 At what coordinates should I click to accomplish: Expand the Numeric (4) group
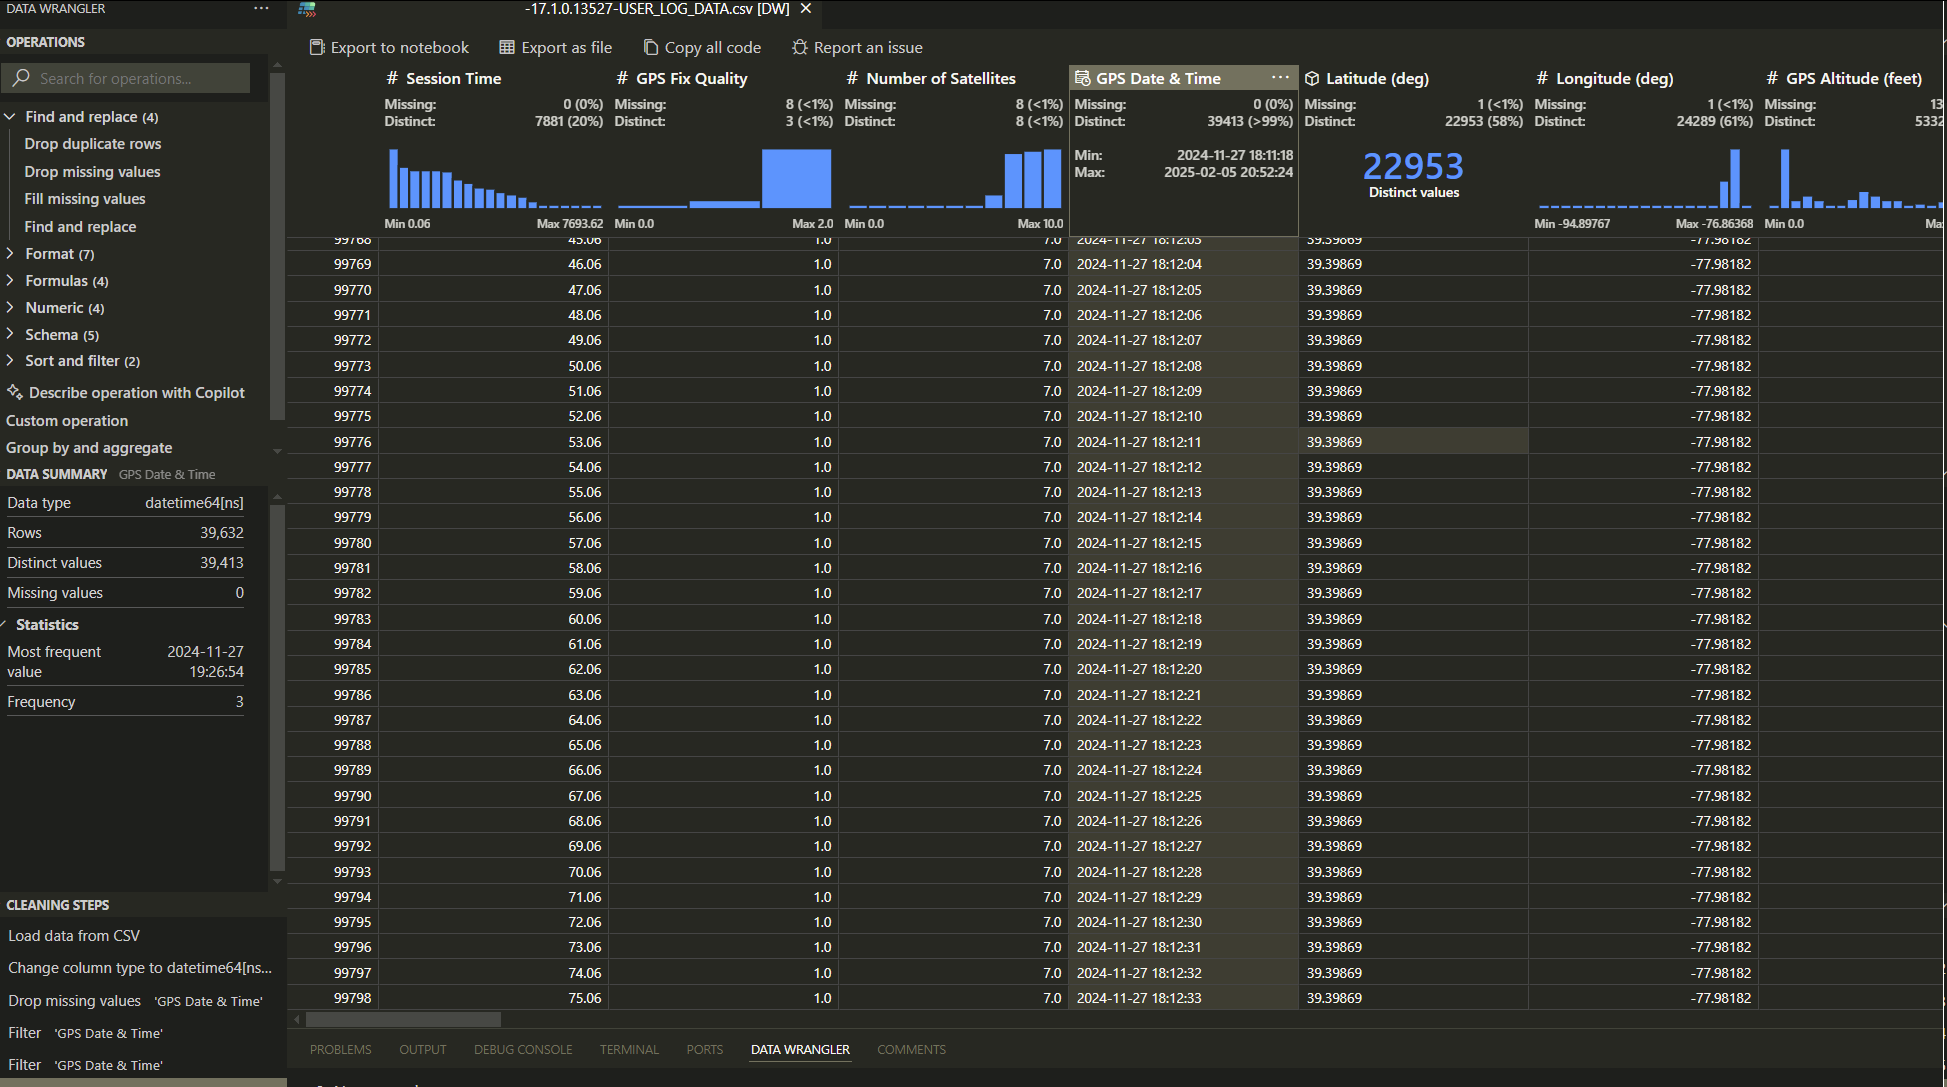10,308
